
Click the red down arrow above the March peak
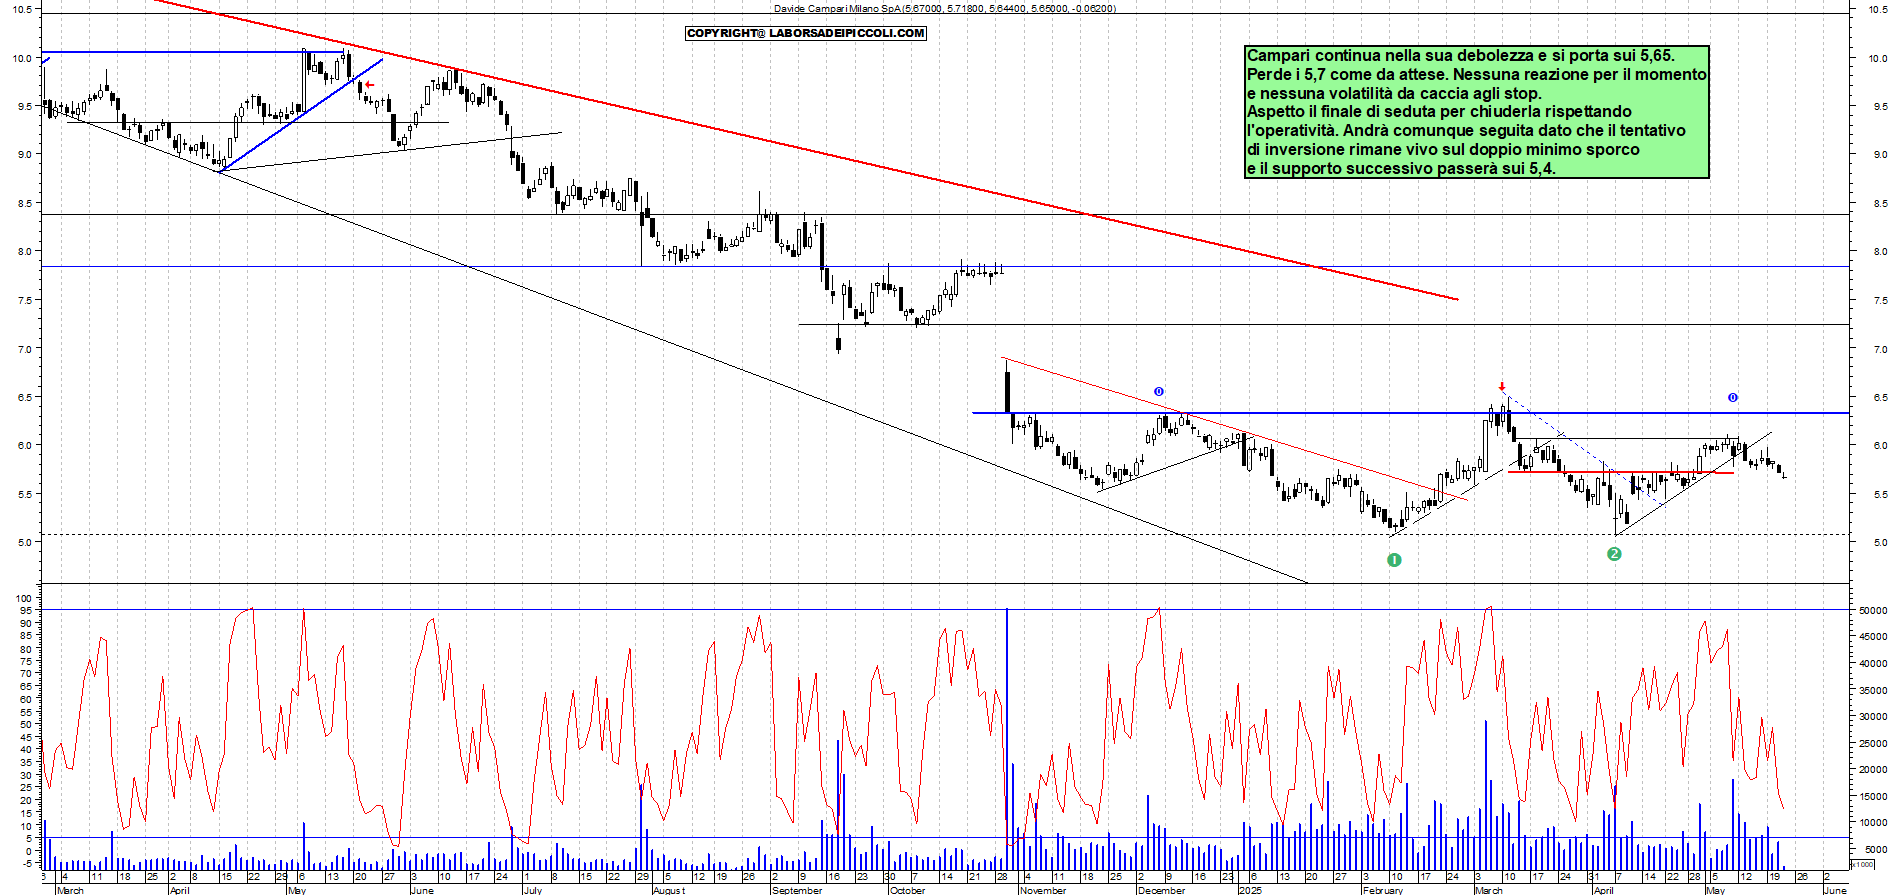pos(1501,386)
